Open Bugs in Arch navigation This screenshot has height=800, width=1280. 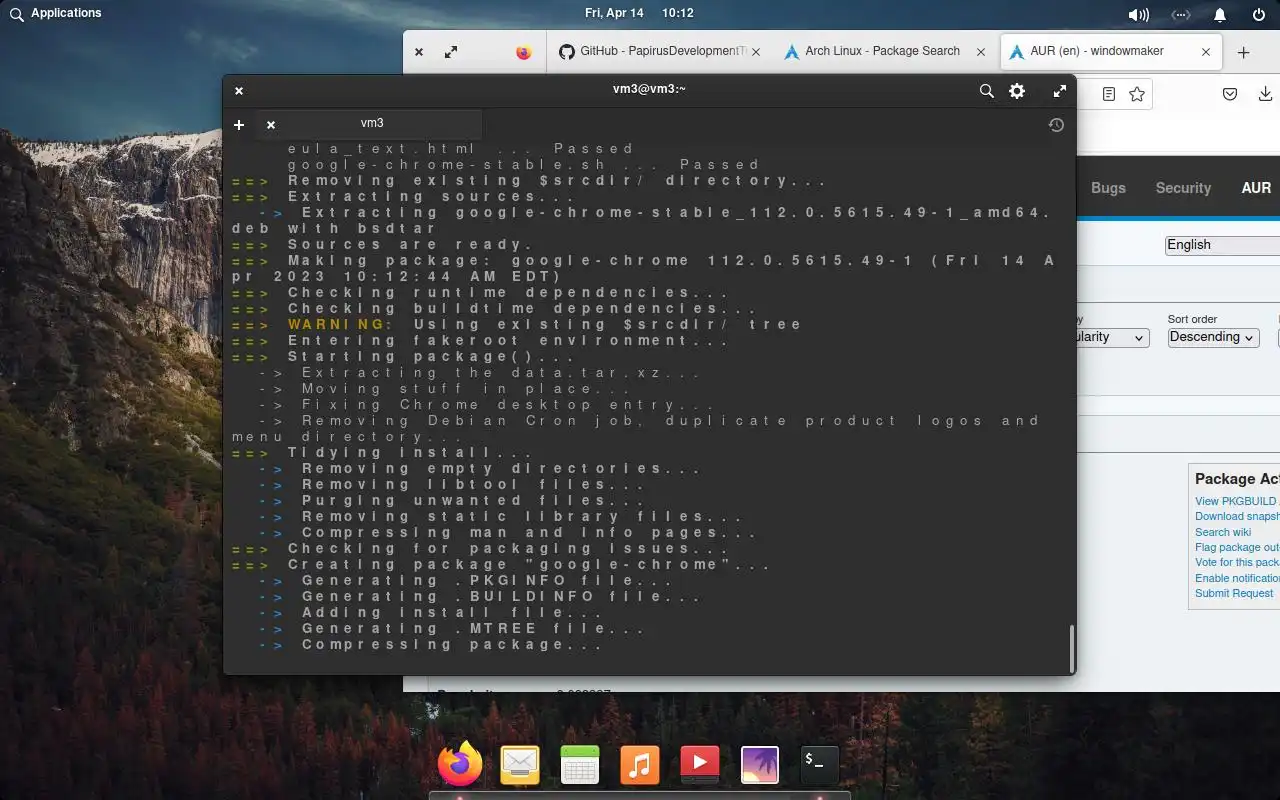pyautogui.click(x=1108, y=188)
